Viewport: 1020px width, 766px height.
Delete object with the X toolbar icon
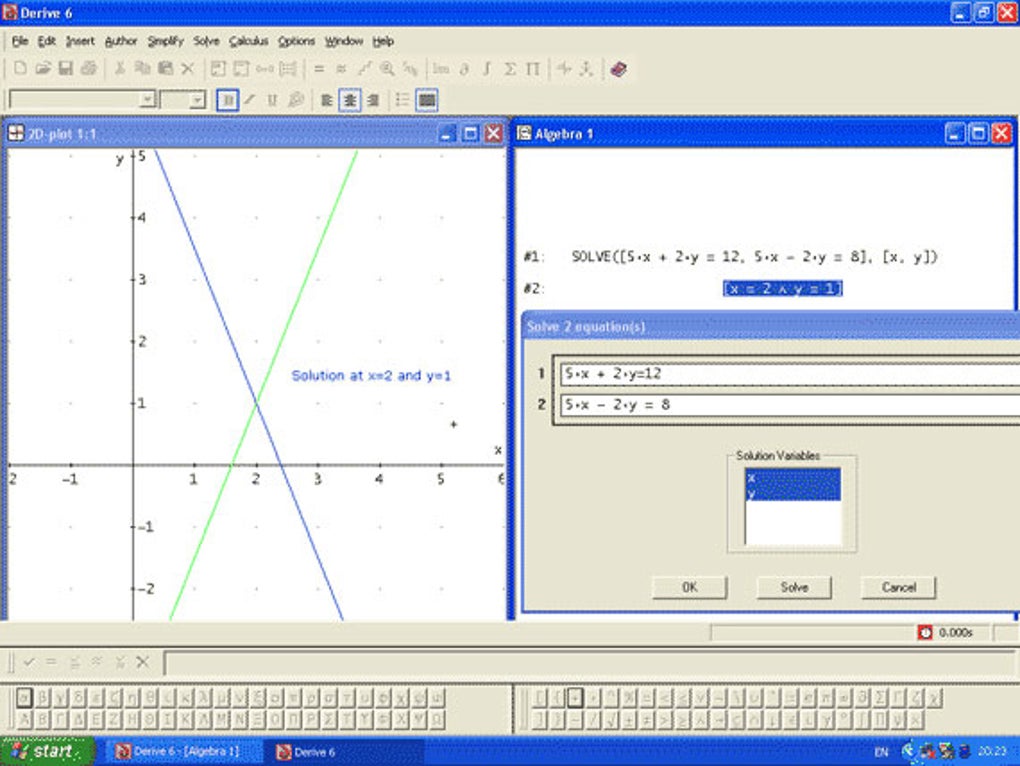click(188, 68)
